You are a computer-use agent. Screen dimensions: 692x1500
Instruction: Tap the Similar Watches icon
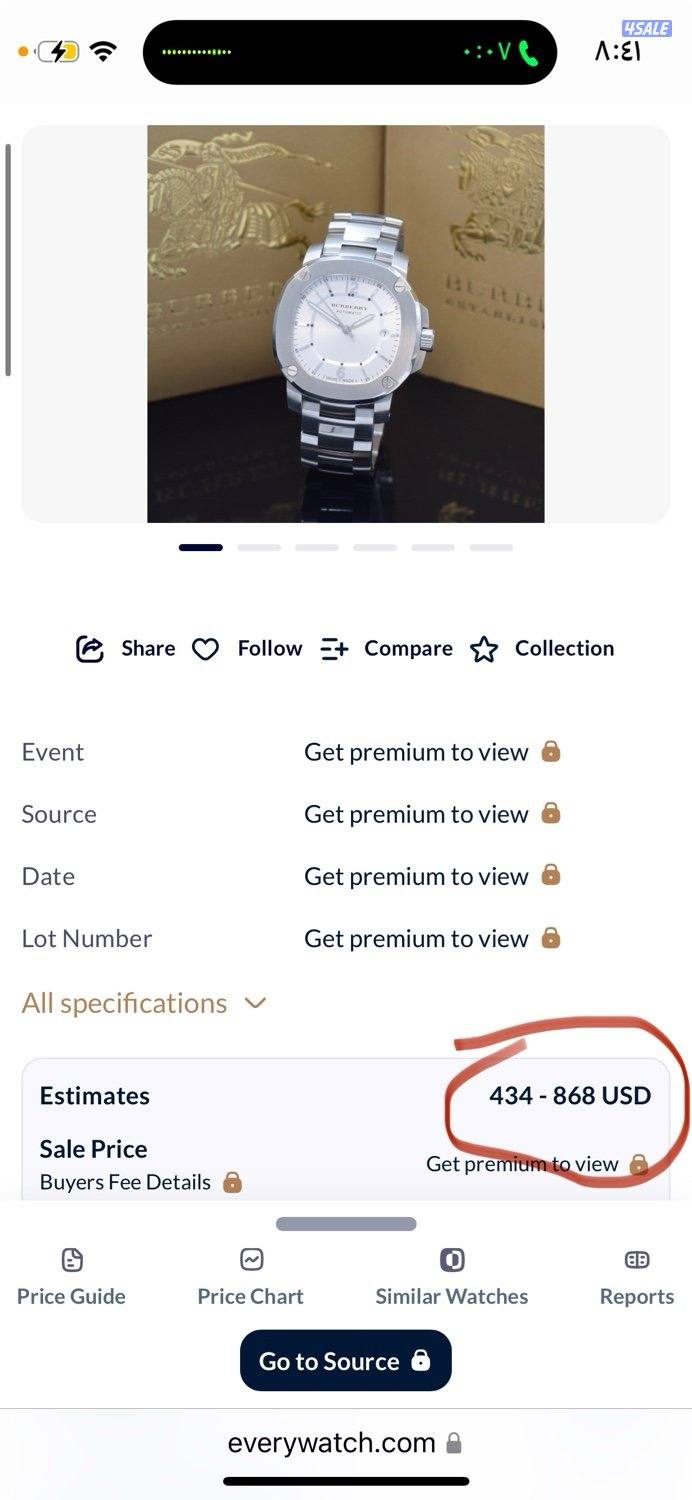452,1259
